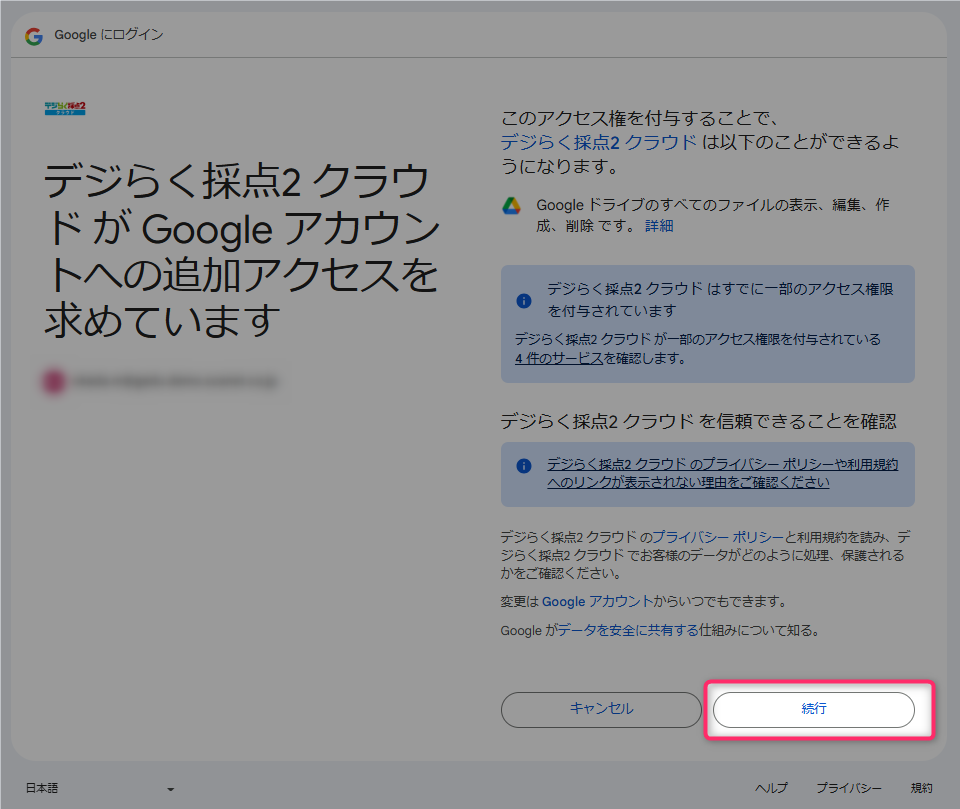The image size is (960, 809).
Task: Click the 規約 footer link
Action: coord(921,788)
